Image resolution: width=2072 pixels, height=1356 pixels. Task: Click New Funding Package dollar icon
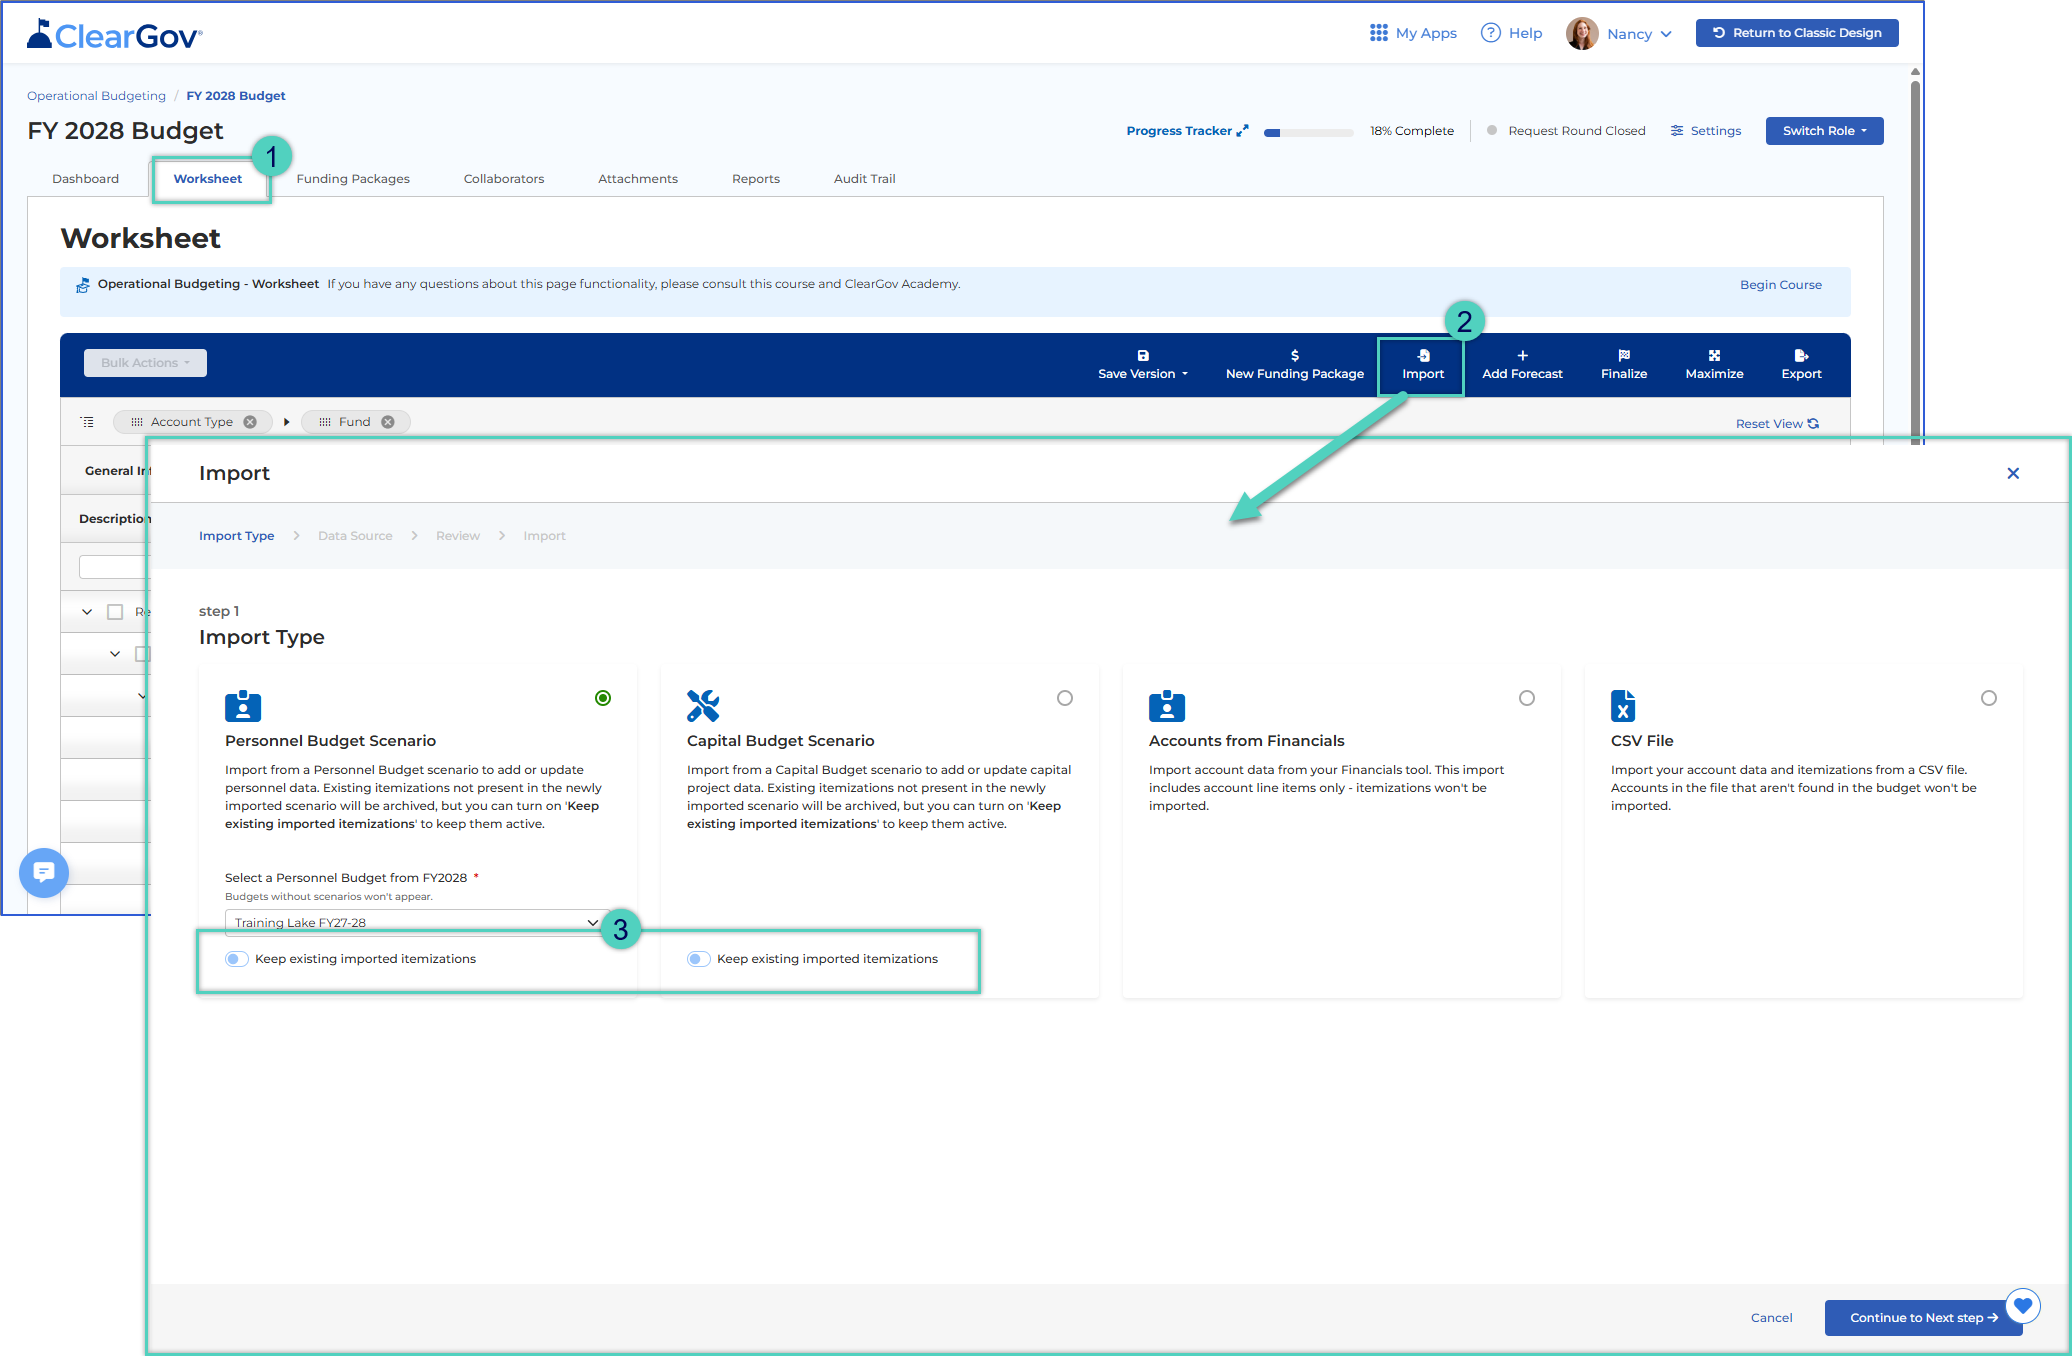(x=1295, y=356)
